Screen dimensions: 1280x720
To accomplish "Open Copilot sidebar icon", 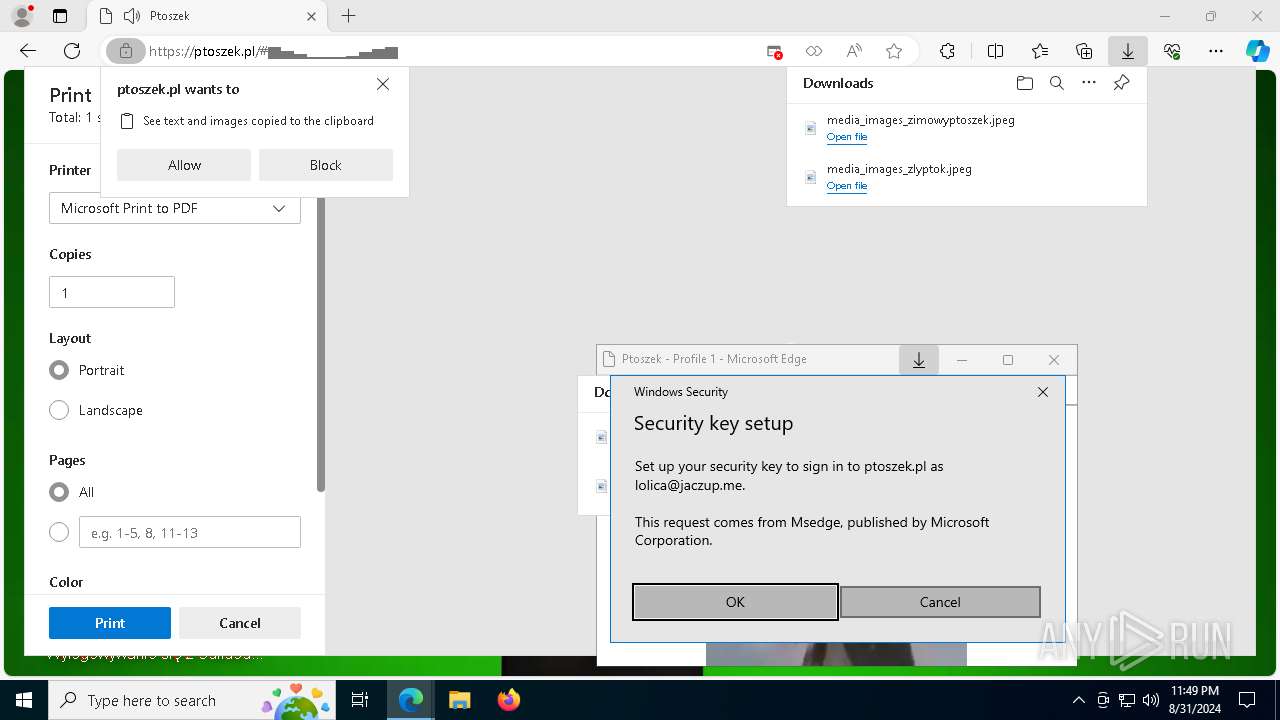I will [x=1258, y=51].
